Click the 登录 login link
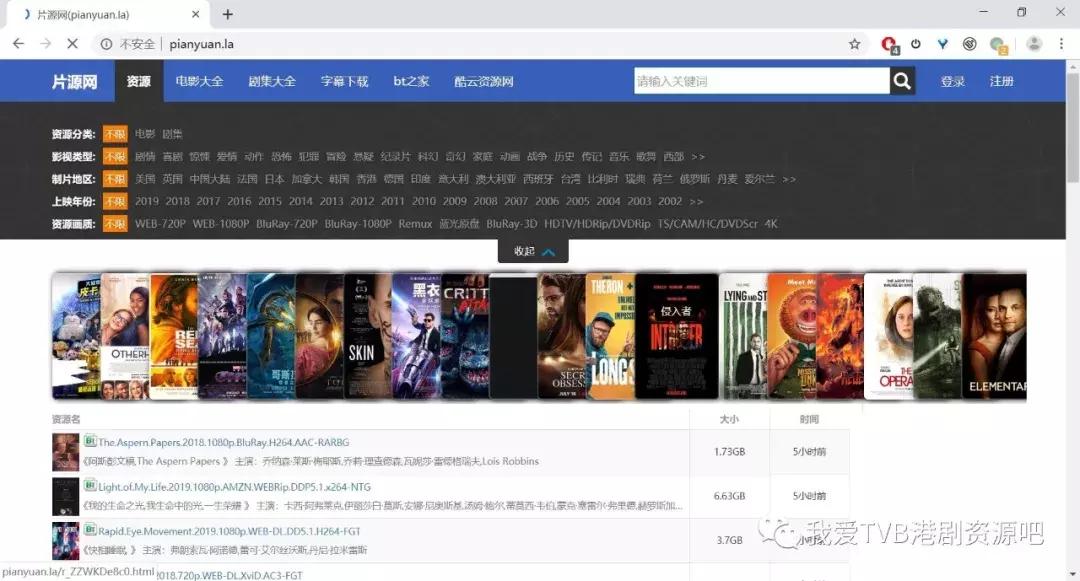Screen dimensions: 1080x581 coord(953,81)
